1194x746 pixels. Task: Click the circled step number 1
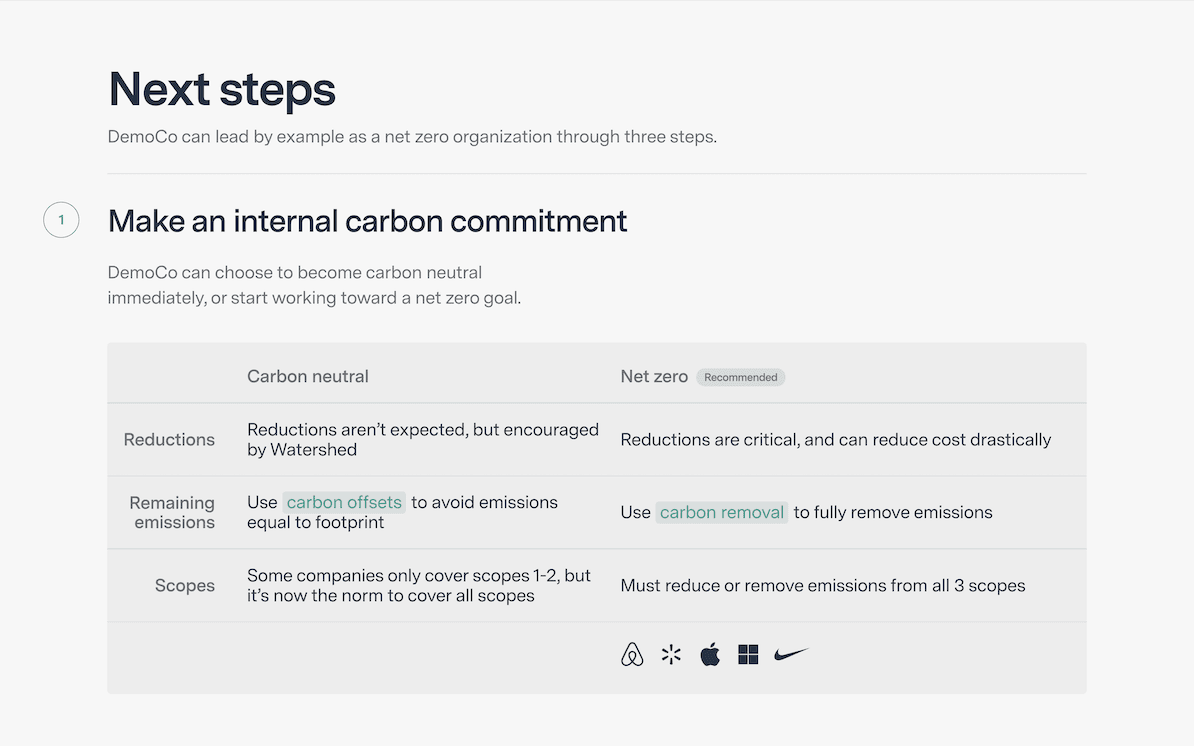tap(61, 220)
